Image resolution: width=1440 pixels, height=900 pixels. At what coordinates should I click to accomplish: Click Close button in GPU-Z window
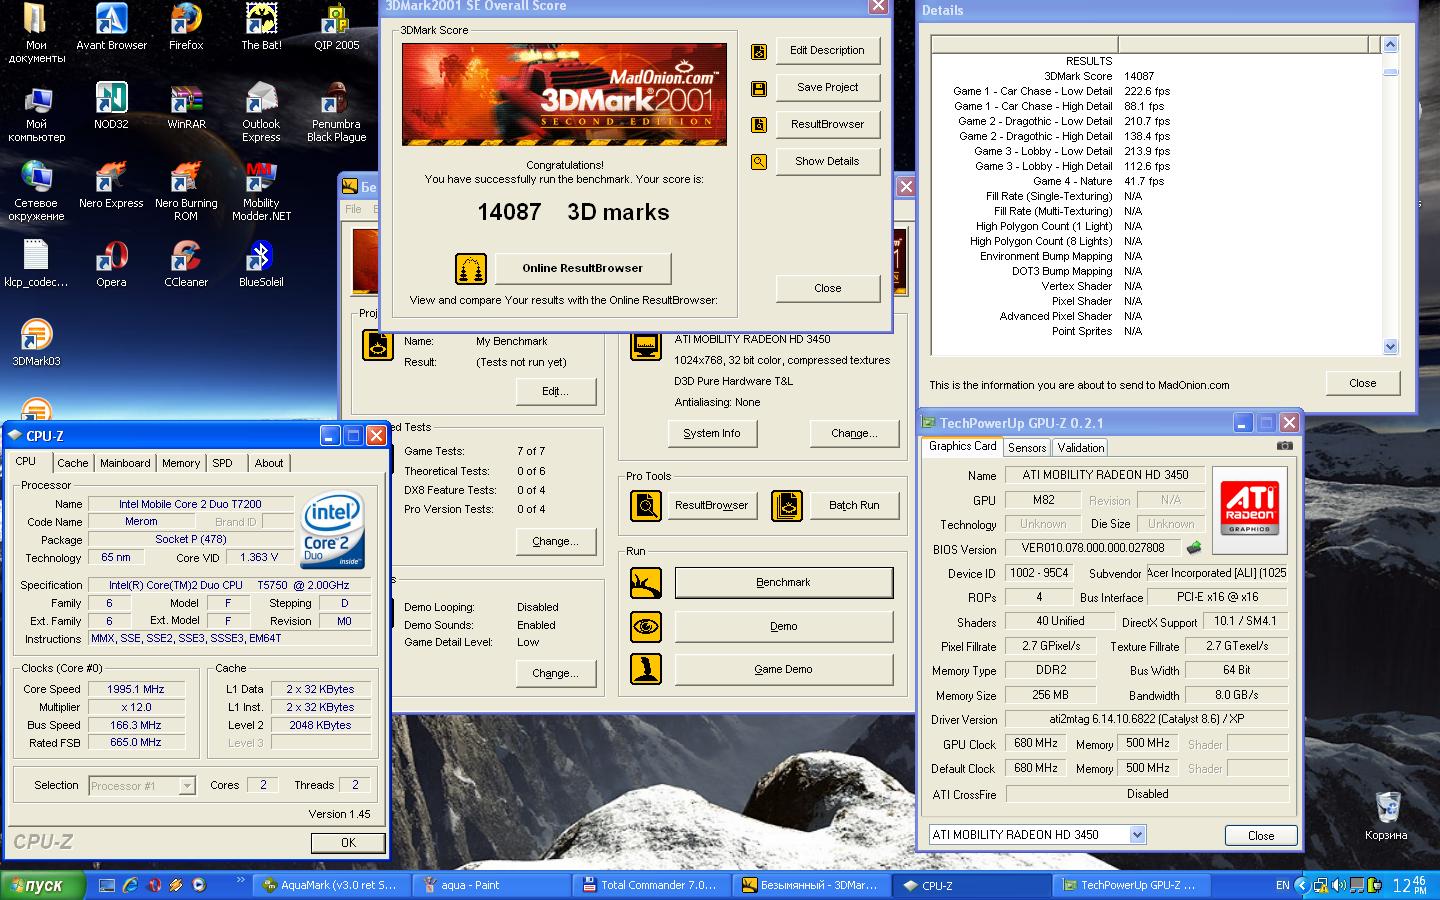tap(1261, 835)
